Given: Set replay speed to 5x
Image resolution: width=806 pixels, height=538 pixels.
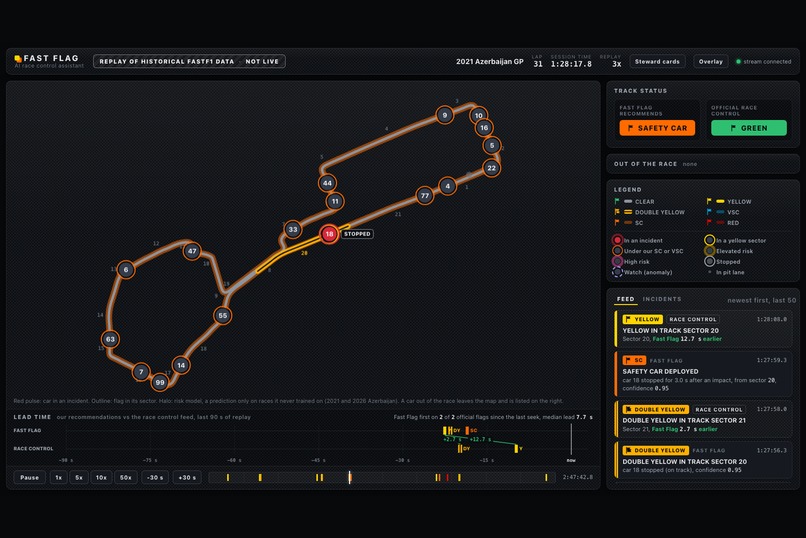Looking at the screenshot, I should tap(79, 477).
